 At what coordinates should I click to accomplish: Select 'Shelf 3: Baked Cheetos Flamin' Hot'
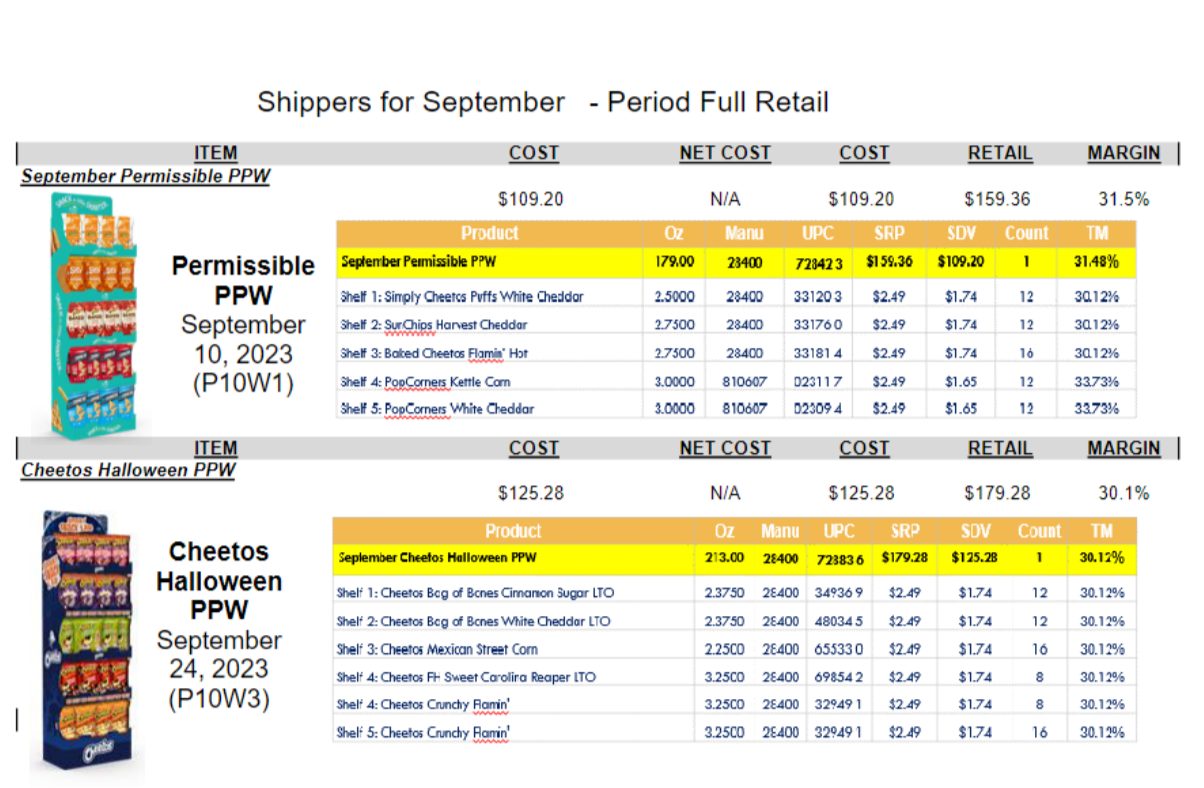(x=435, y=353)
